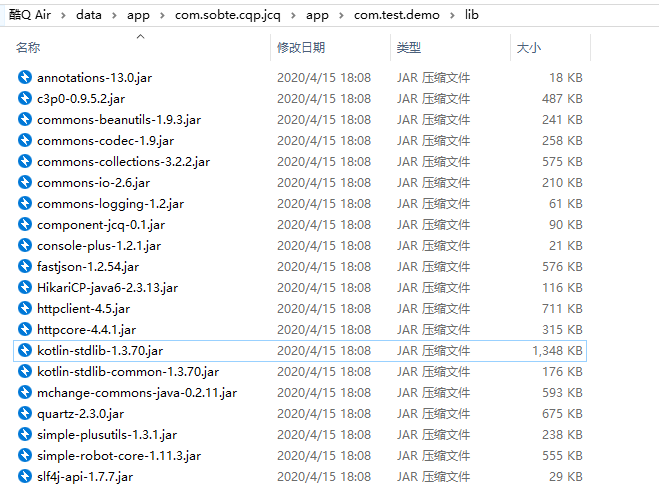This screenshot has height=502, width=659.
Task: Click the lib breadcrumb segment
Action: pos(472,15)
